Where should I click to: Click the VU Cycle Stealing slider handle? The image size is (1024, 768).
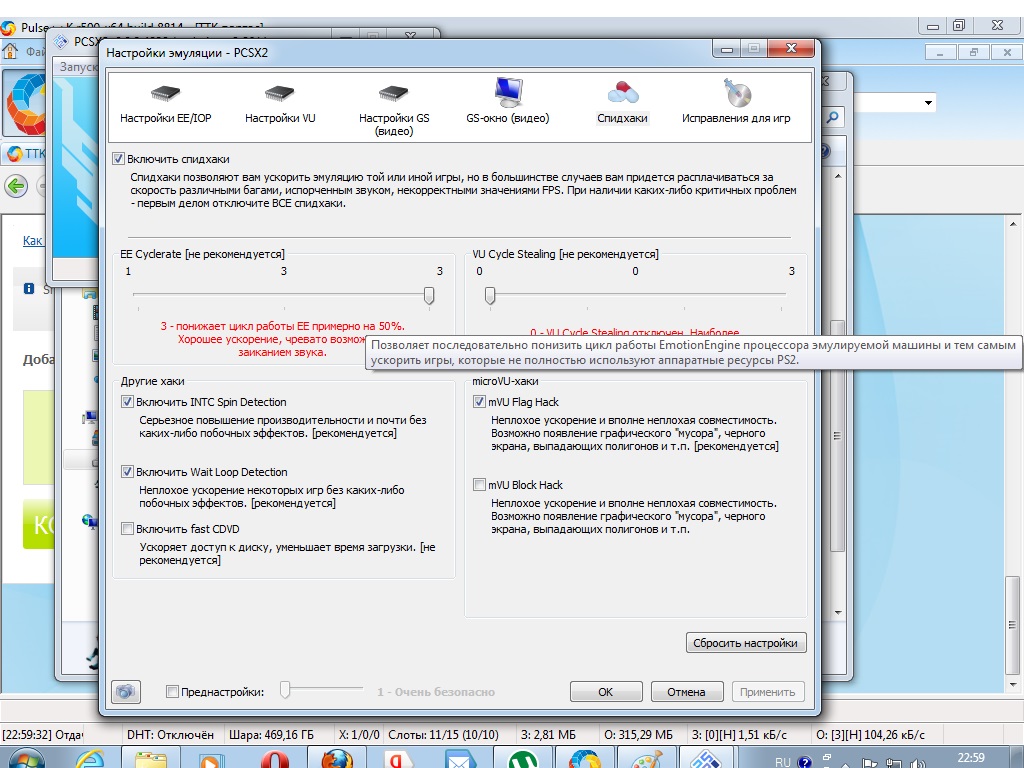pyautogui.click(x=490, y=295)
